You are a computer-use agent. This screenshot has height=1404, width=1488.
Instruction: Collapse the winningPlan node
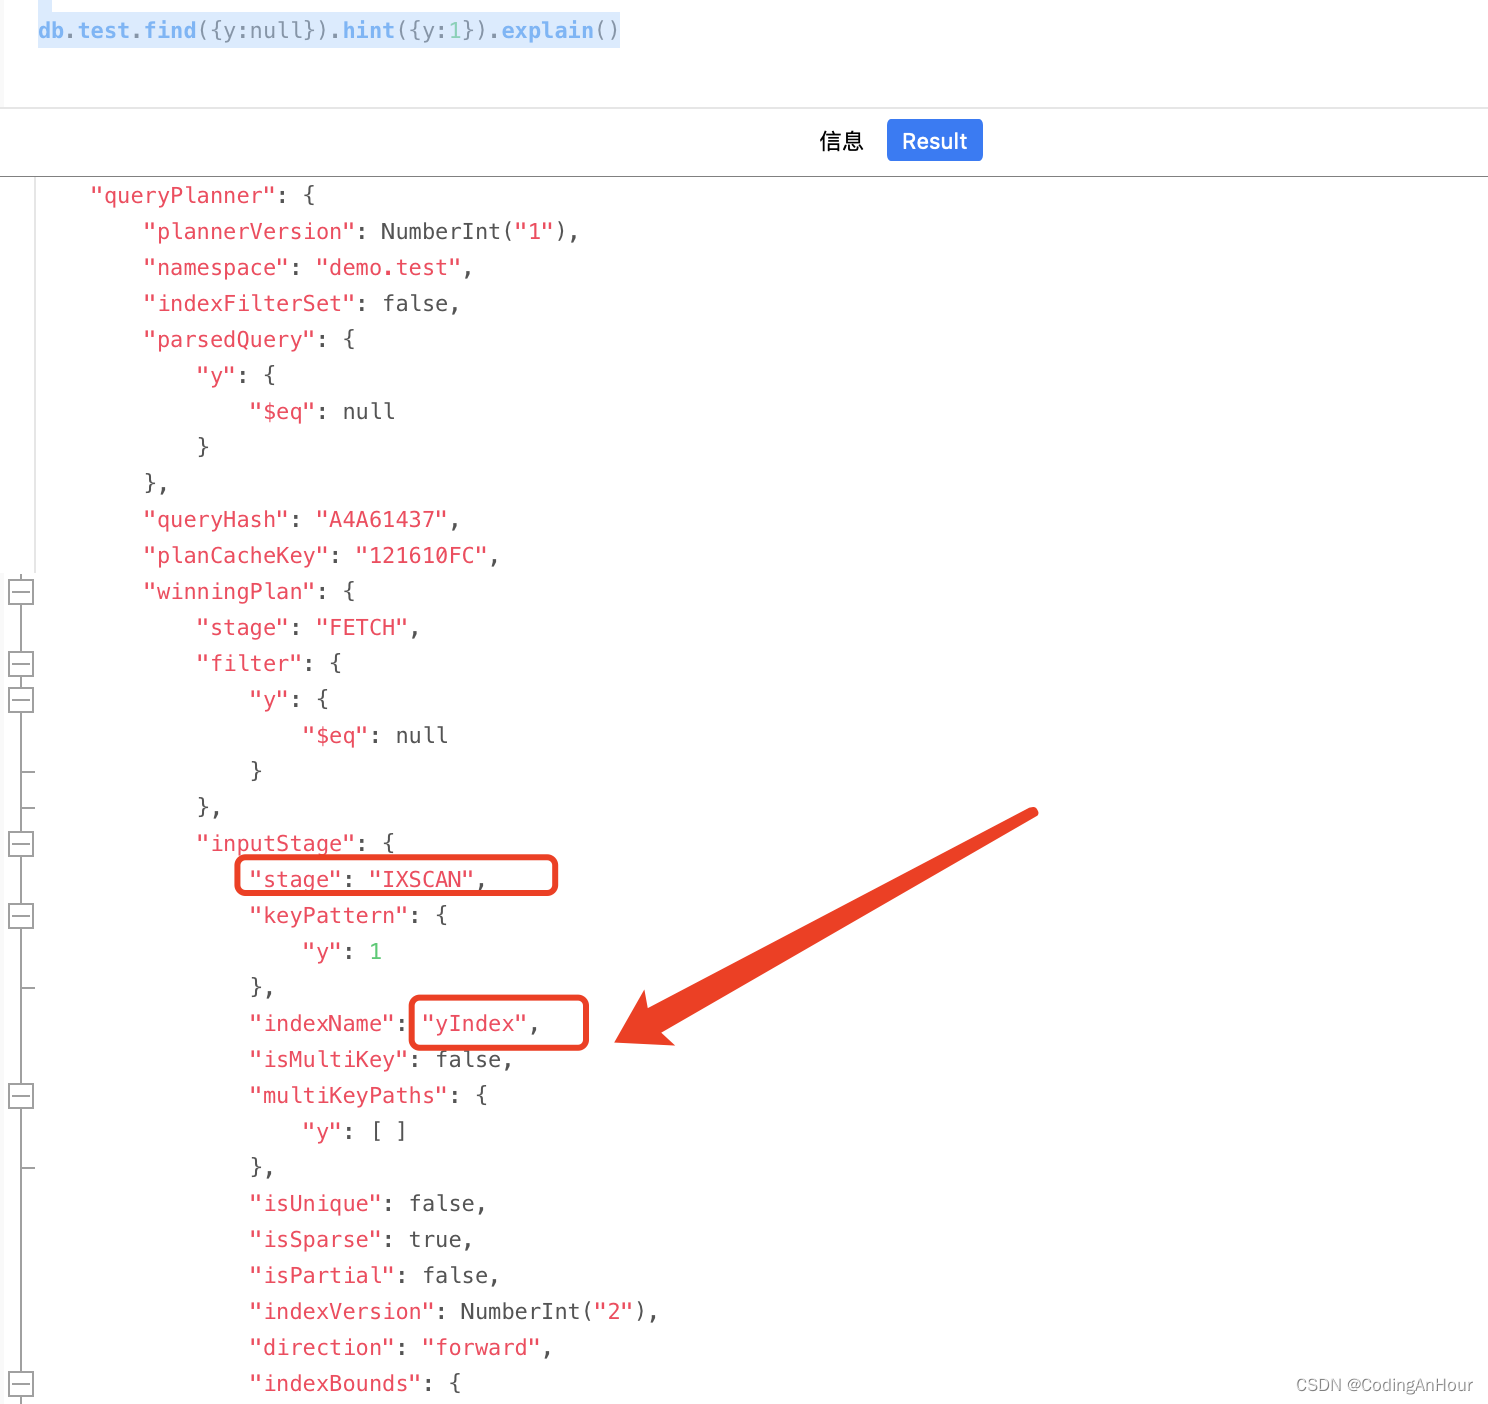[21, 591]
